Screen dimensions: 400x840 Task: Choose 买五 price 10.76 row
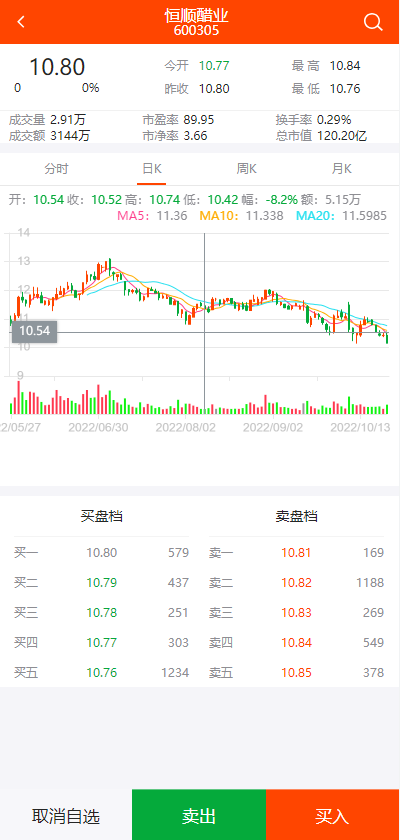tap(102, 673)
